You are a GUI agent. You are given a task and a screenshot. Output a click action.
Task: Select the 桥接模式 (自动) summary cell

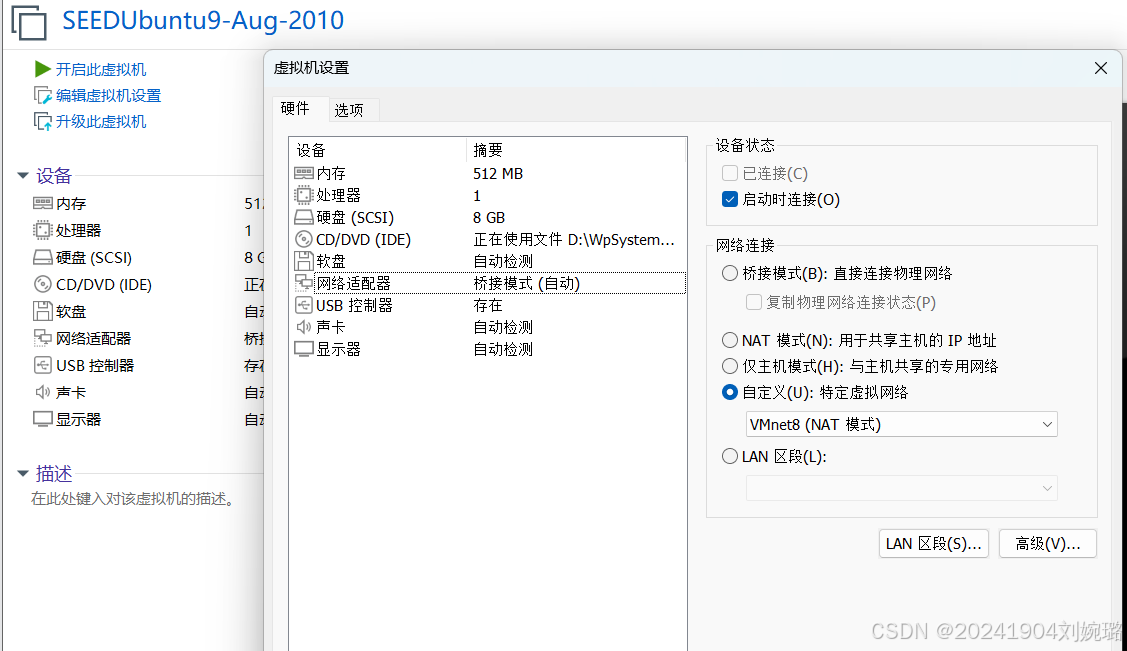click(x=527, y=283)
